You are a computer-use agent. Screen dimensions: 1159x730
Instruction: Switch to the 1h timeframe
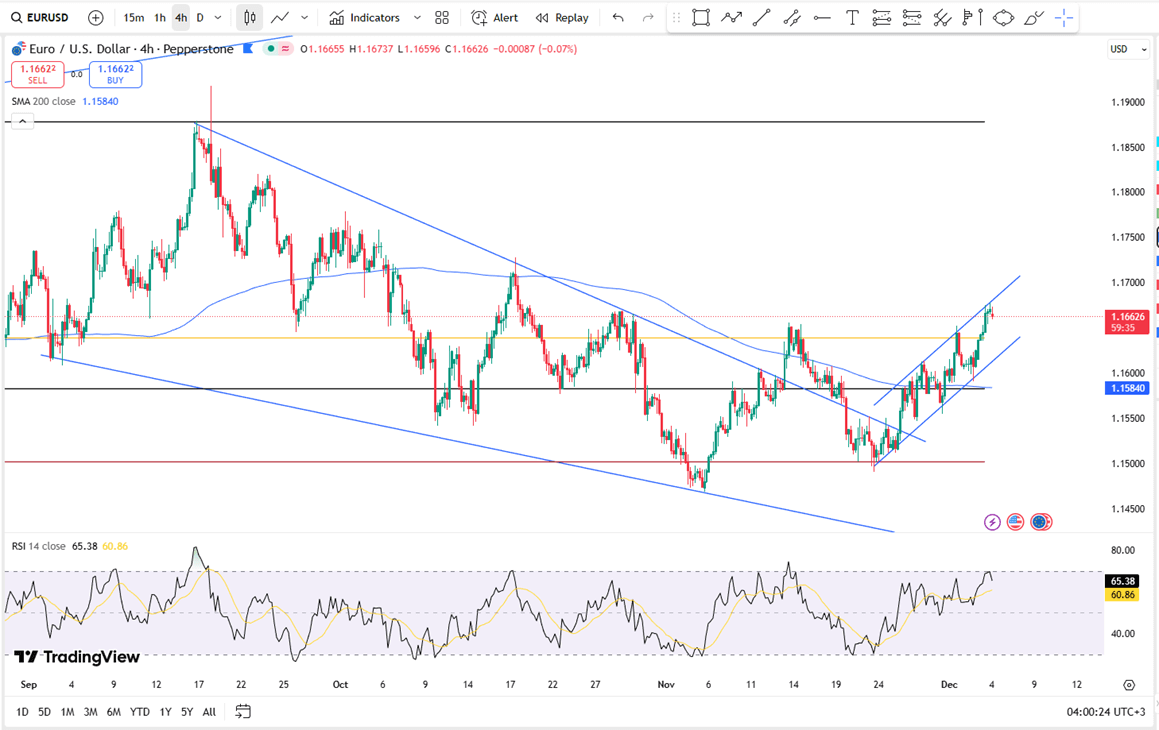coord(159,18)
